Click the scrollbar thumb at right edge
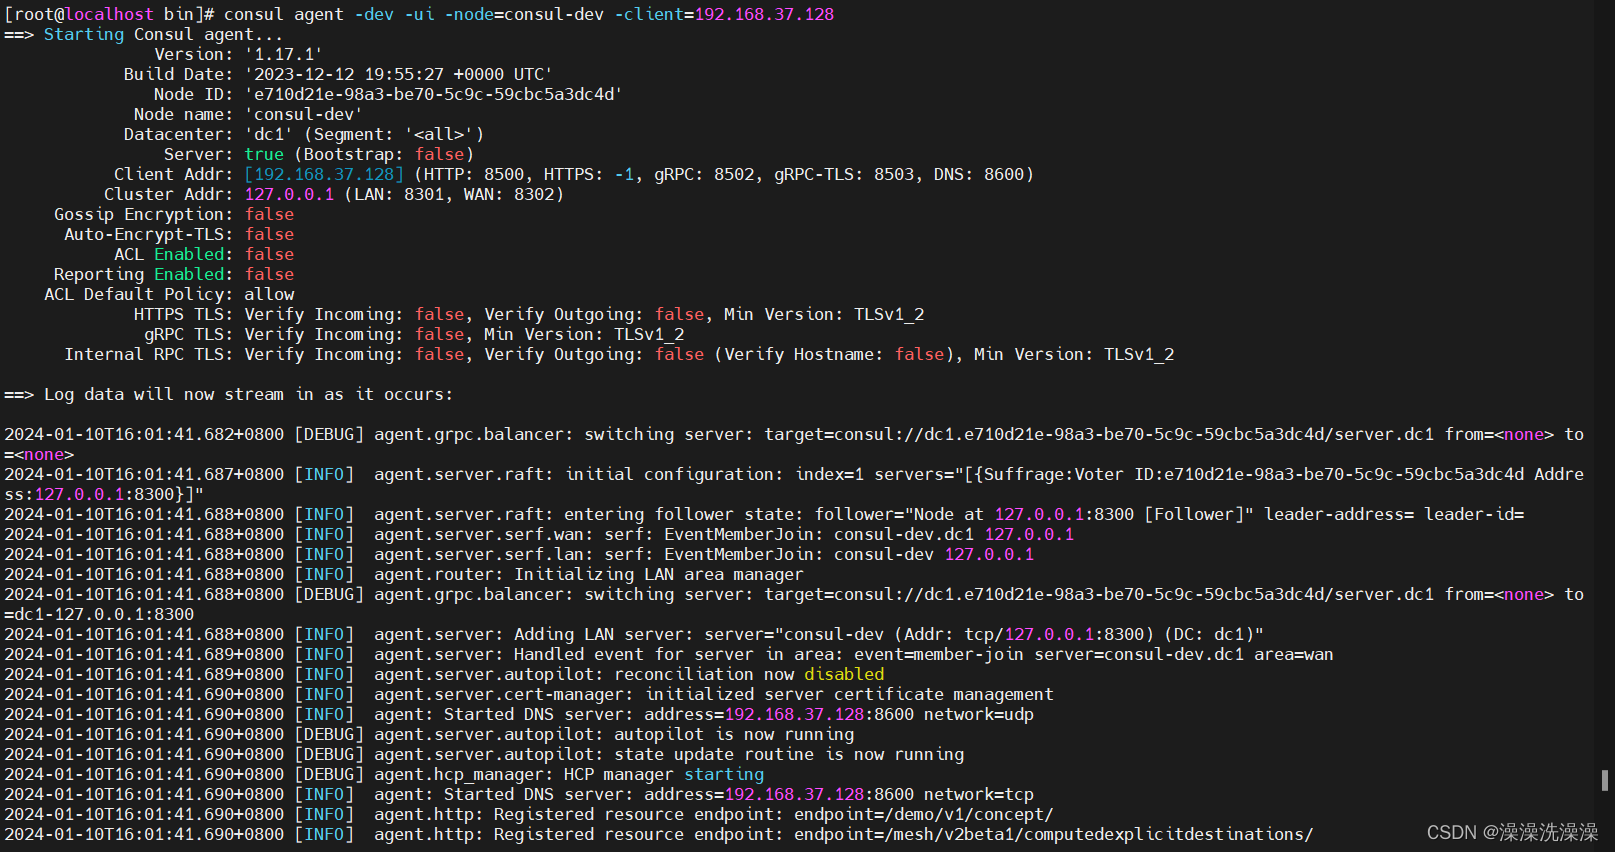The image size is (1615, 852). (x=1604, y=780)
